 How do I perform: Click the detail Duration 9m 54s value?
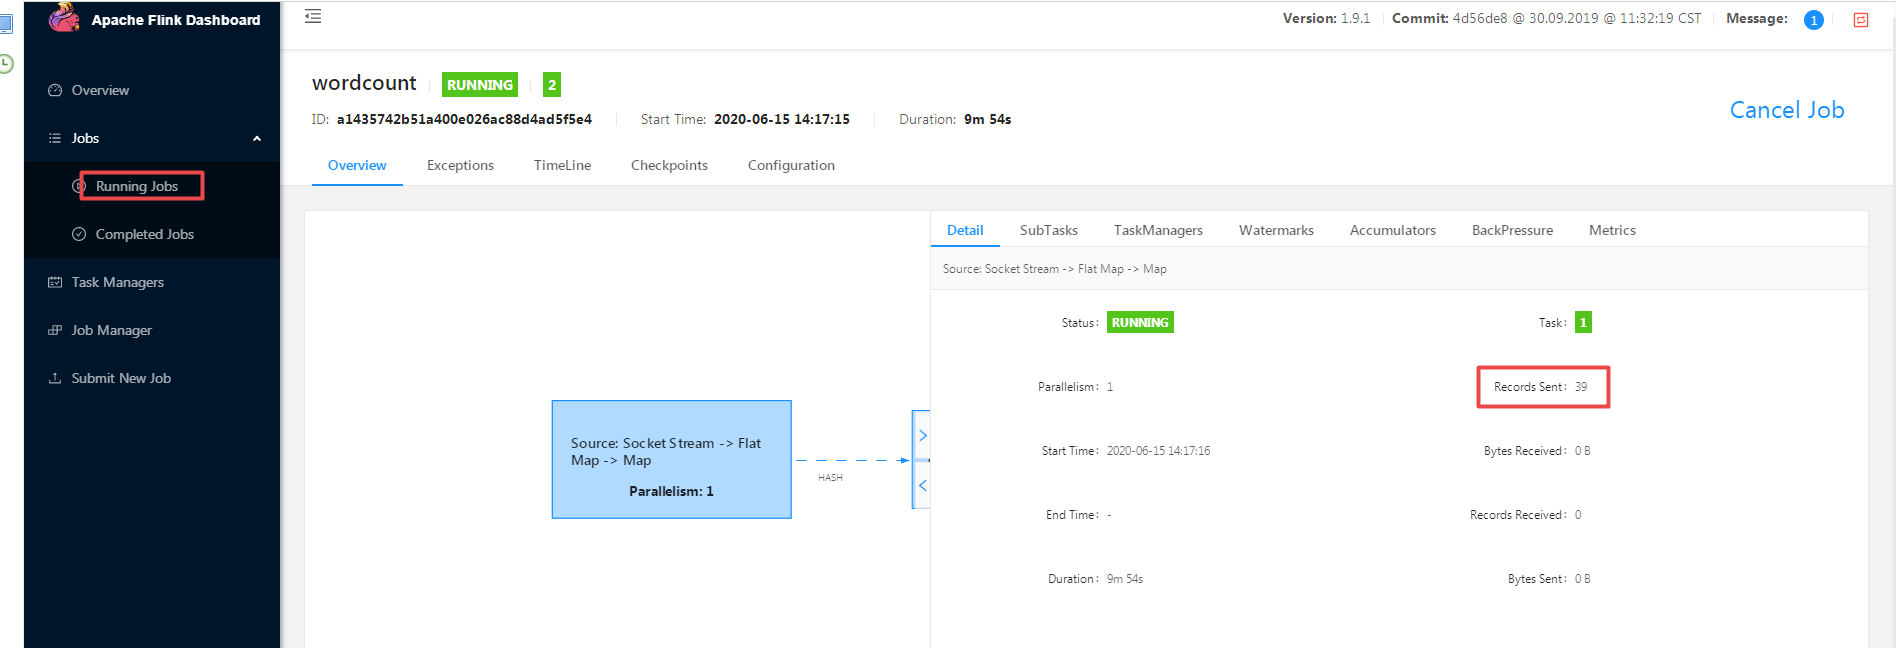pyautogui.click(x=1125, y=579)
